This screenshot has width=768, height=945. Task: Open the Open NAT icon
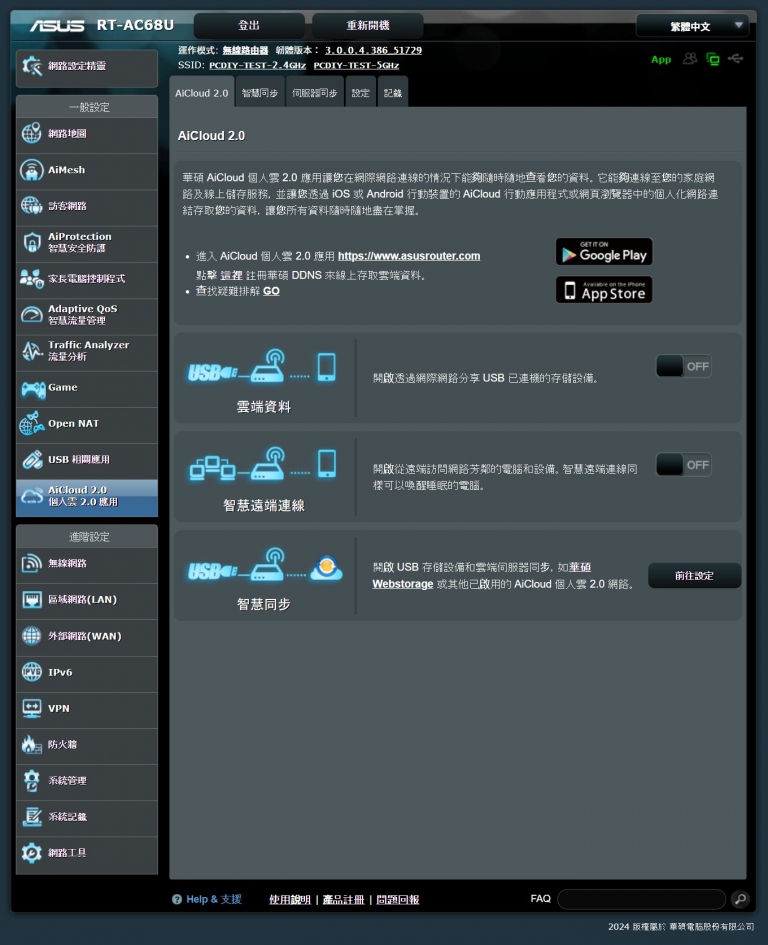(32, 423)
